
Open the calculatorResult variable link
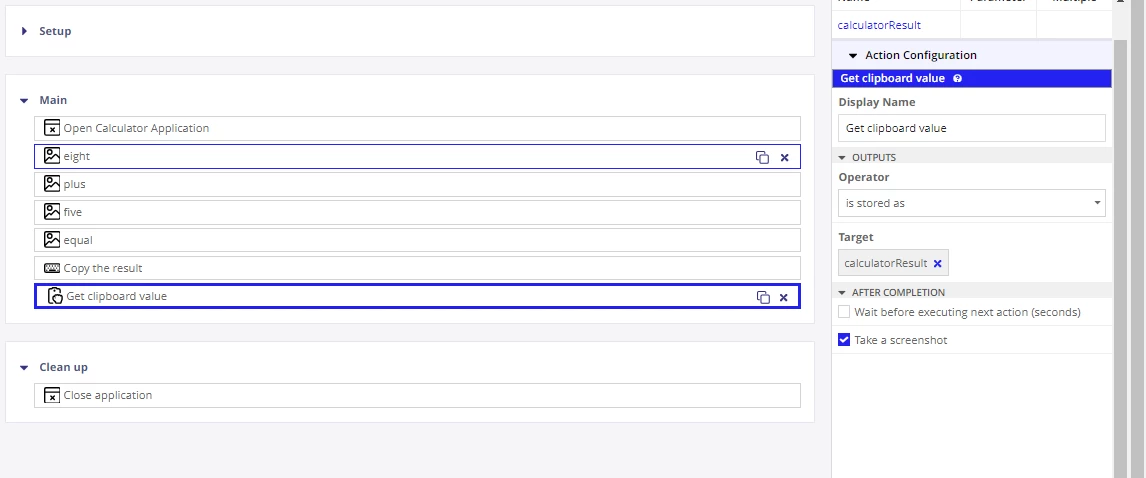(x=879, y=25)
